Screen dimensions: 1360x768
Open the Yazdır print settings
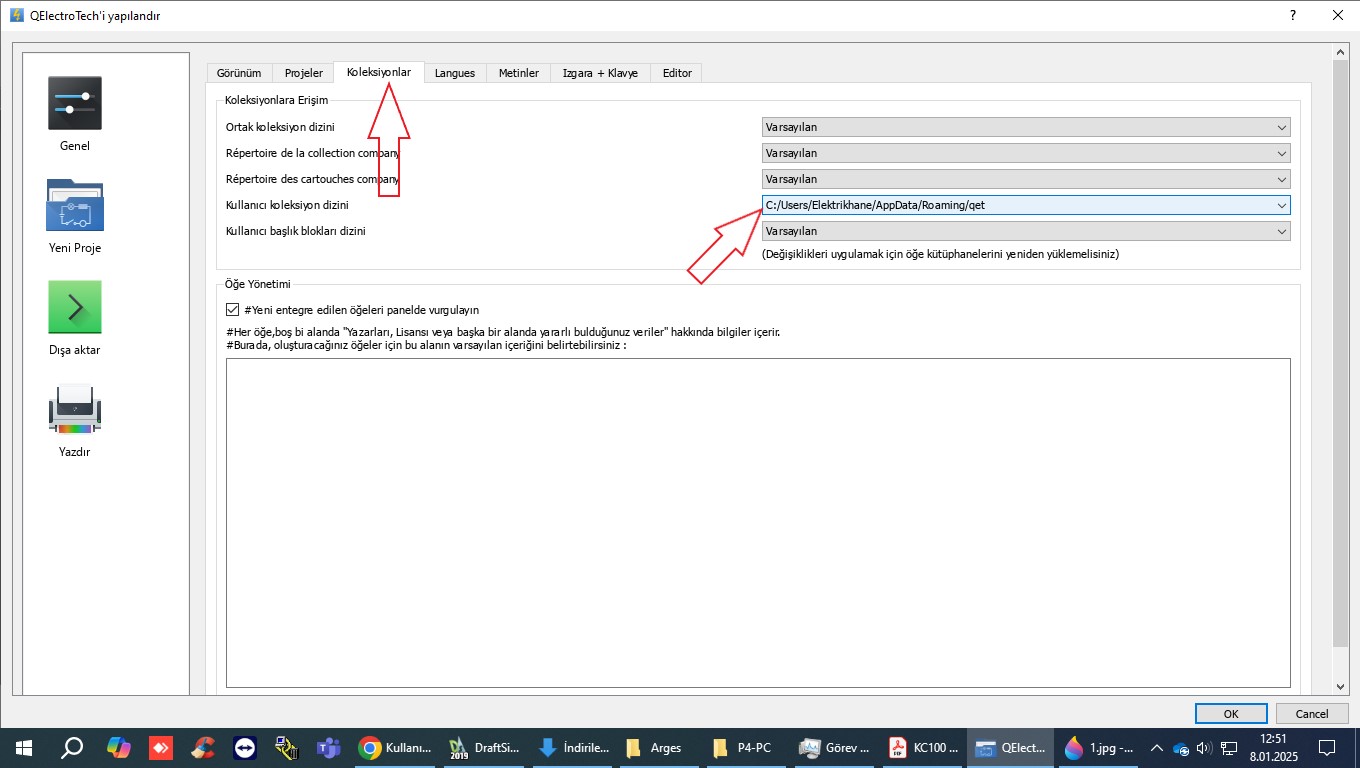coord(75,420)
